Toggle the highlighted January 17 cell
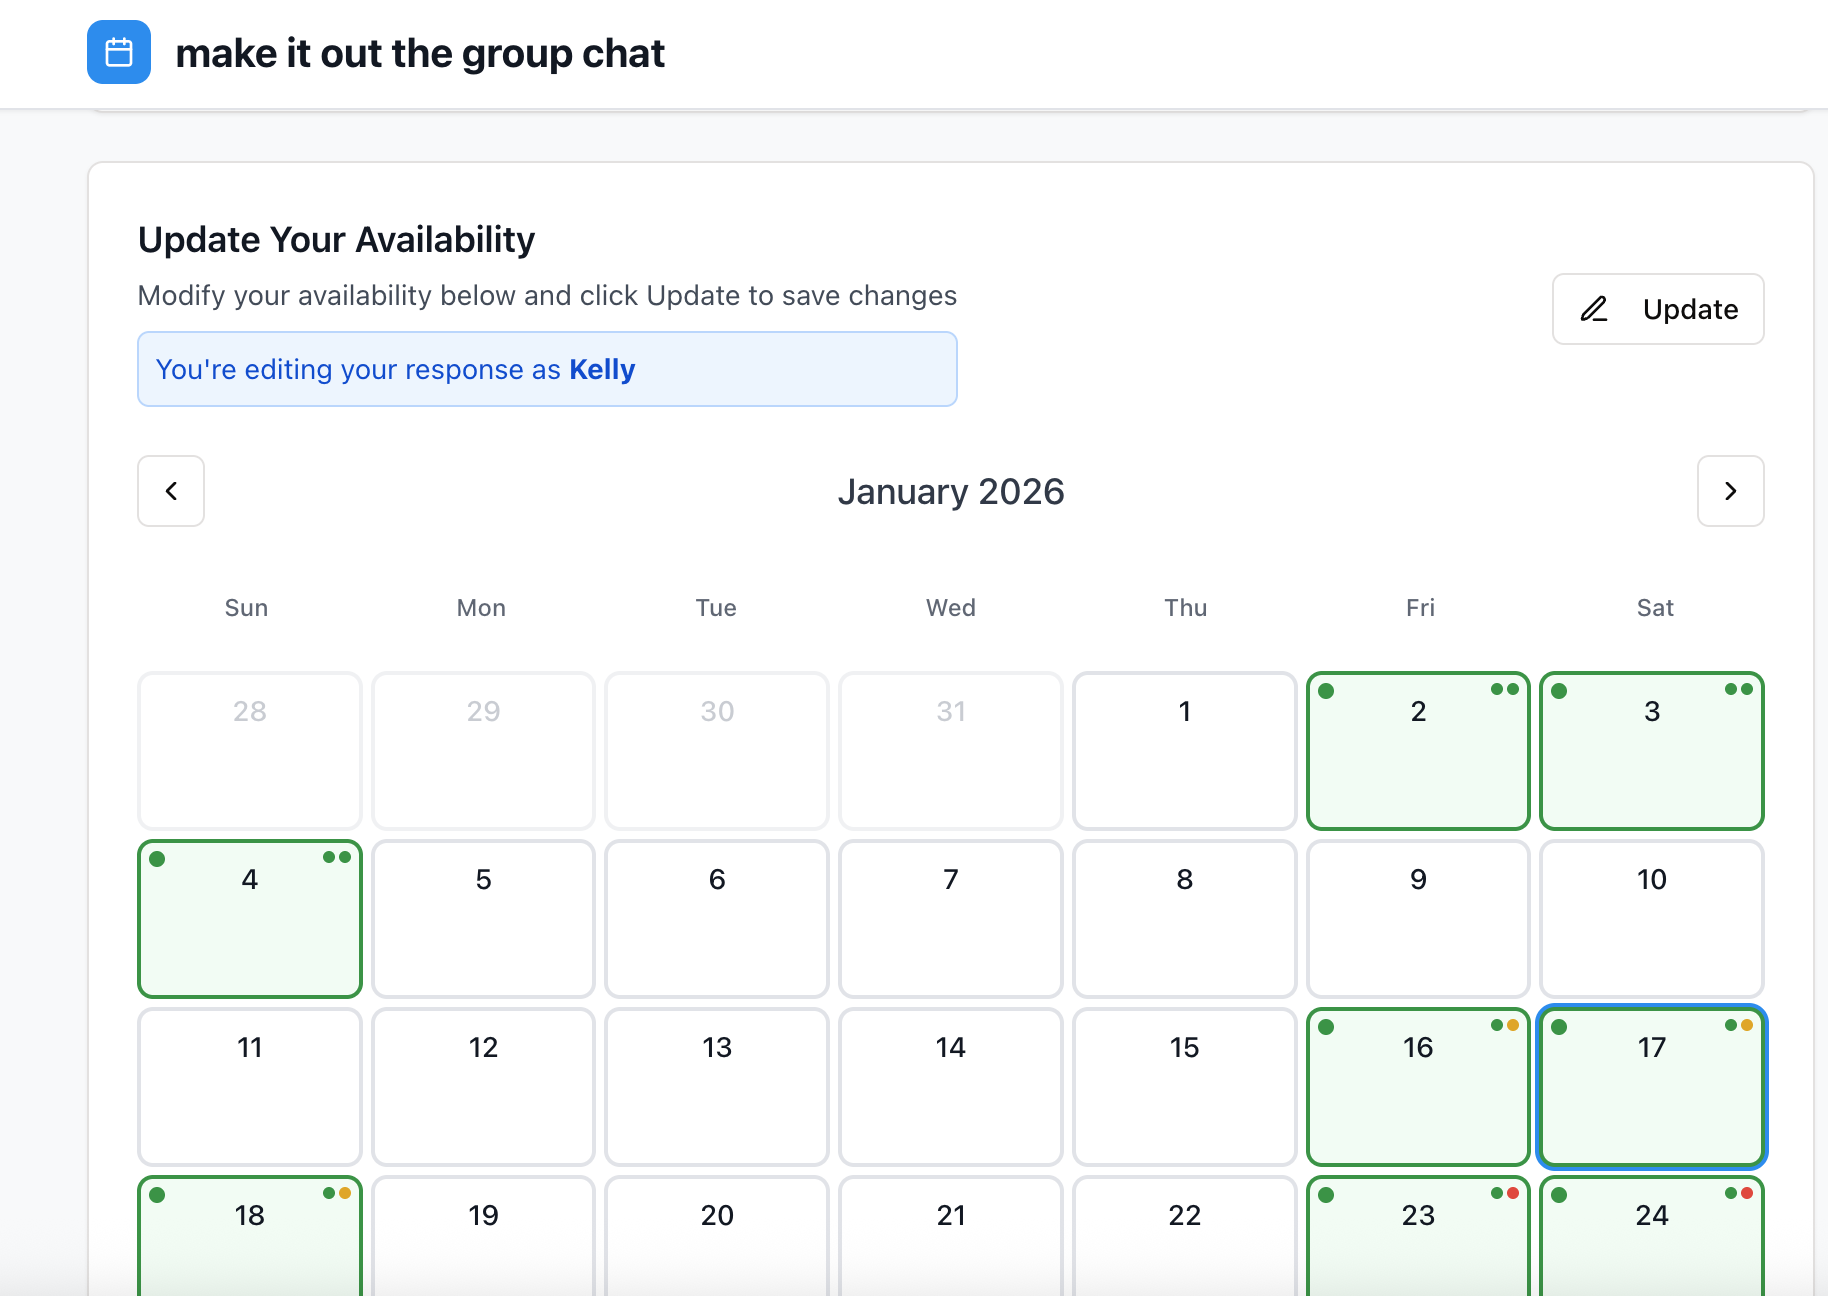1828x1296 pixels. click(1651, 1087)
